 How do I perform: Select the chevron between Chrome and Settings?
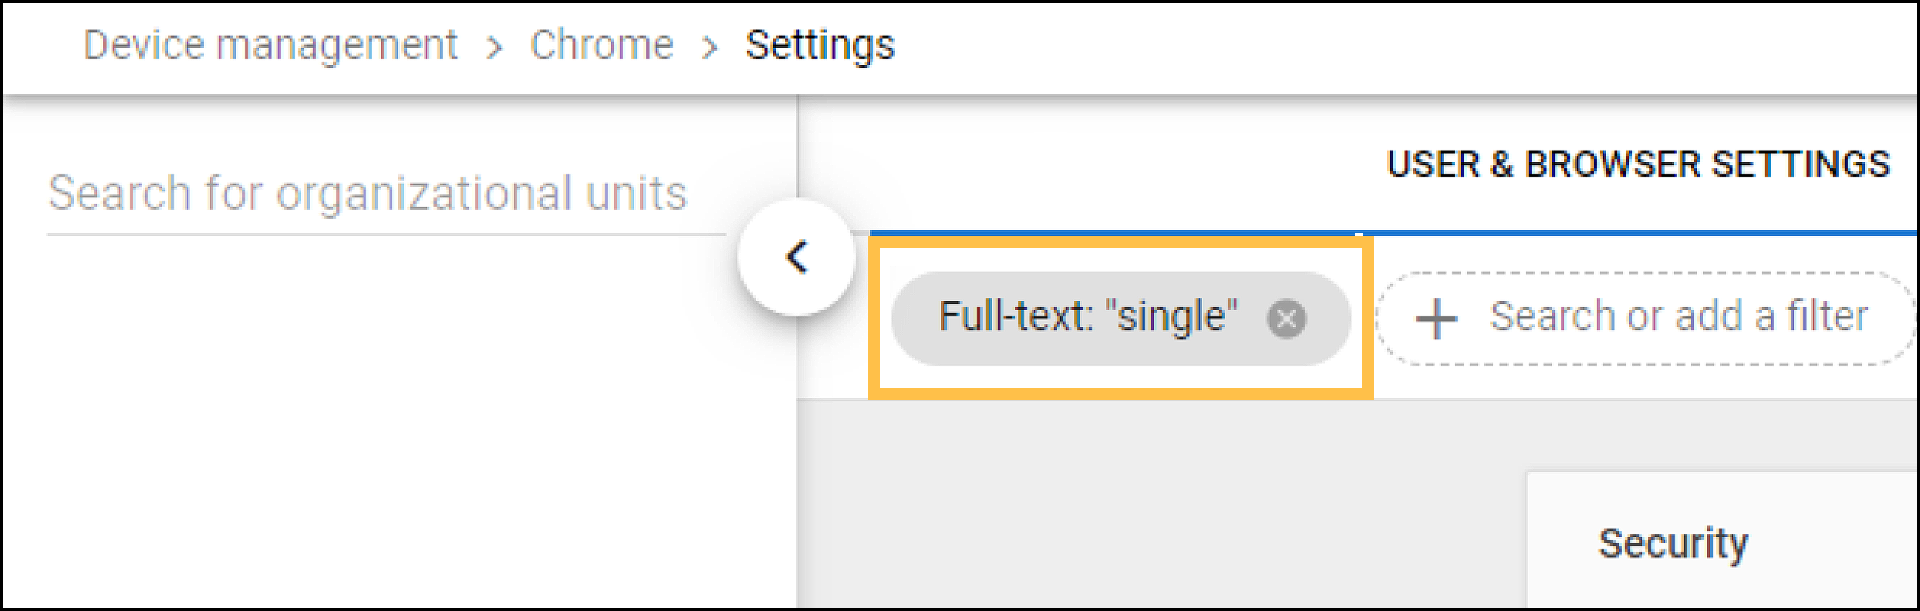(711, 45)
